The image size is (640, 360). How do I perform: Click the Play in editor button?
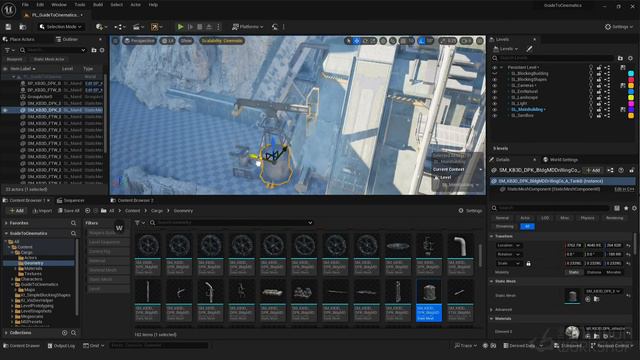[x=180, y=27]
